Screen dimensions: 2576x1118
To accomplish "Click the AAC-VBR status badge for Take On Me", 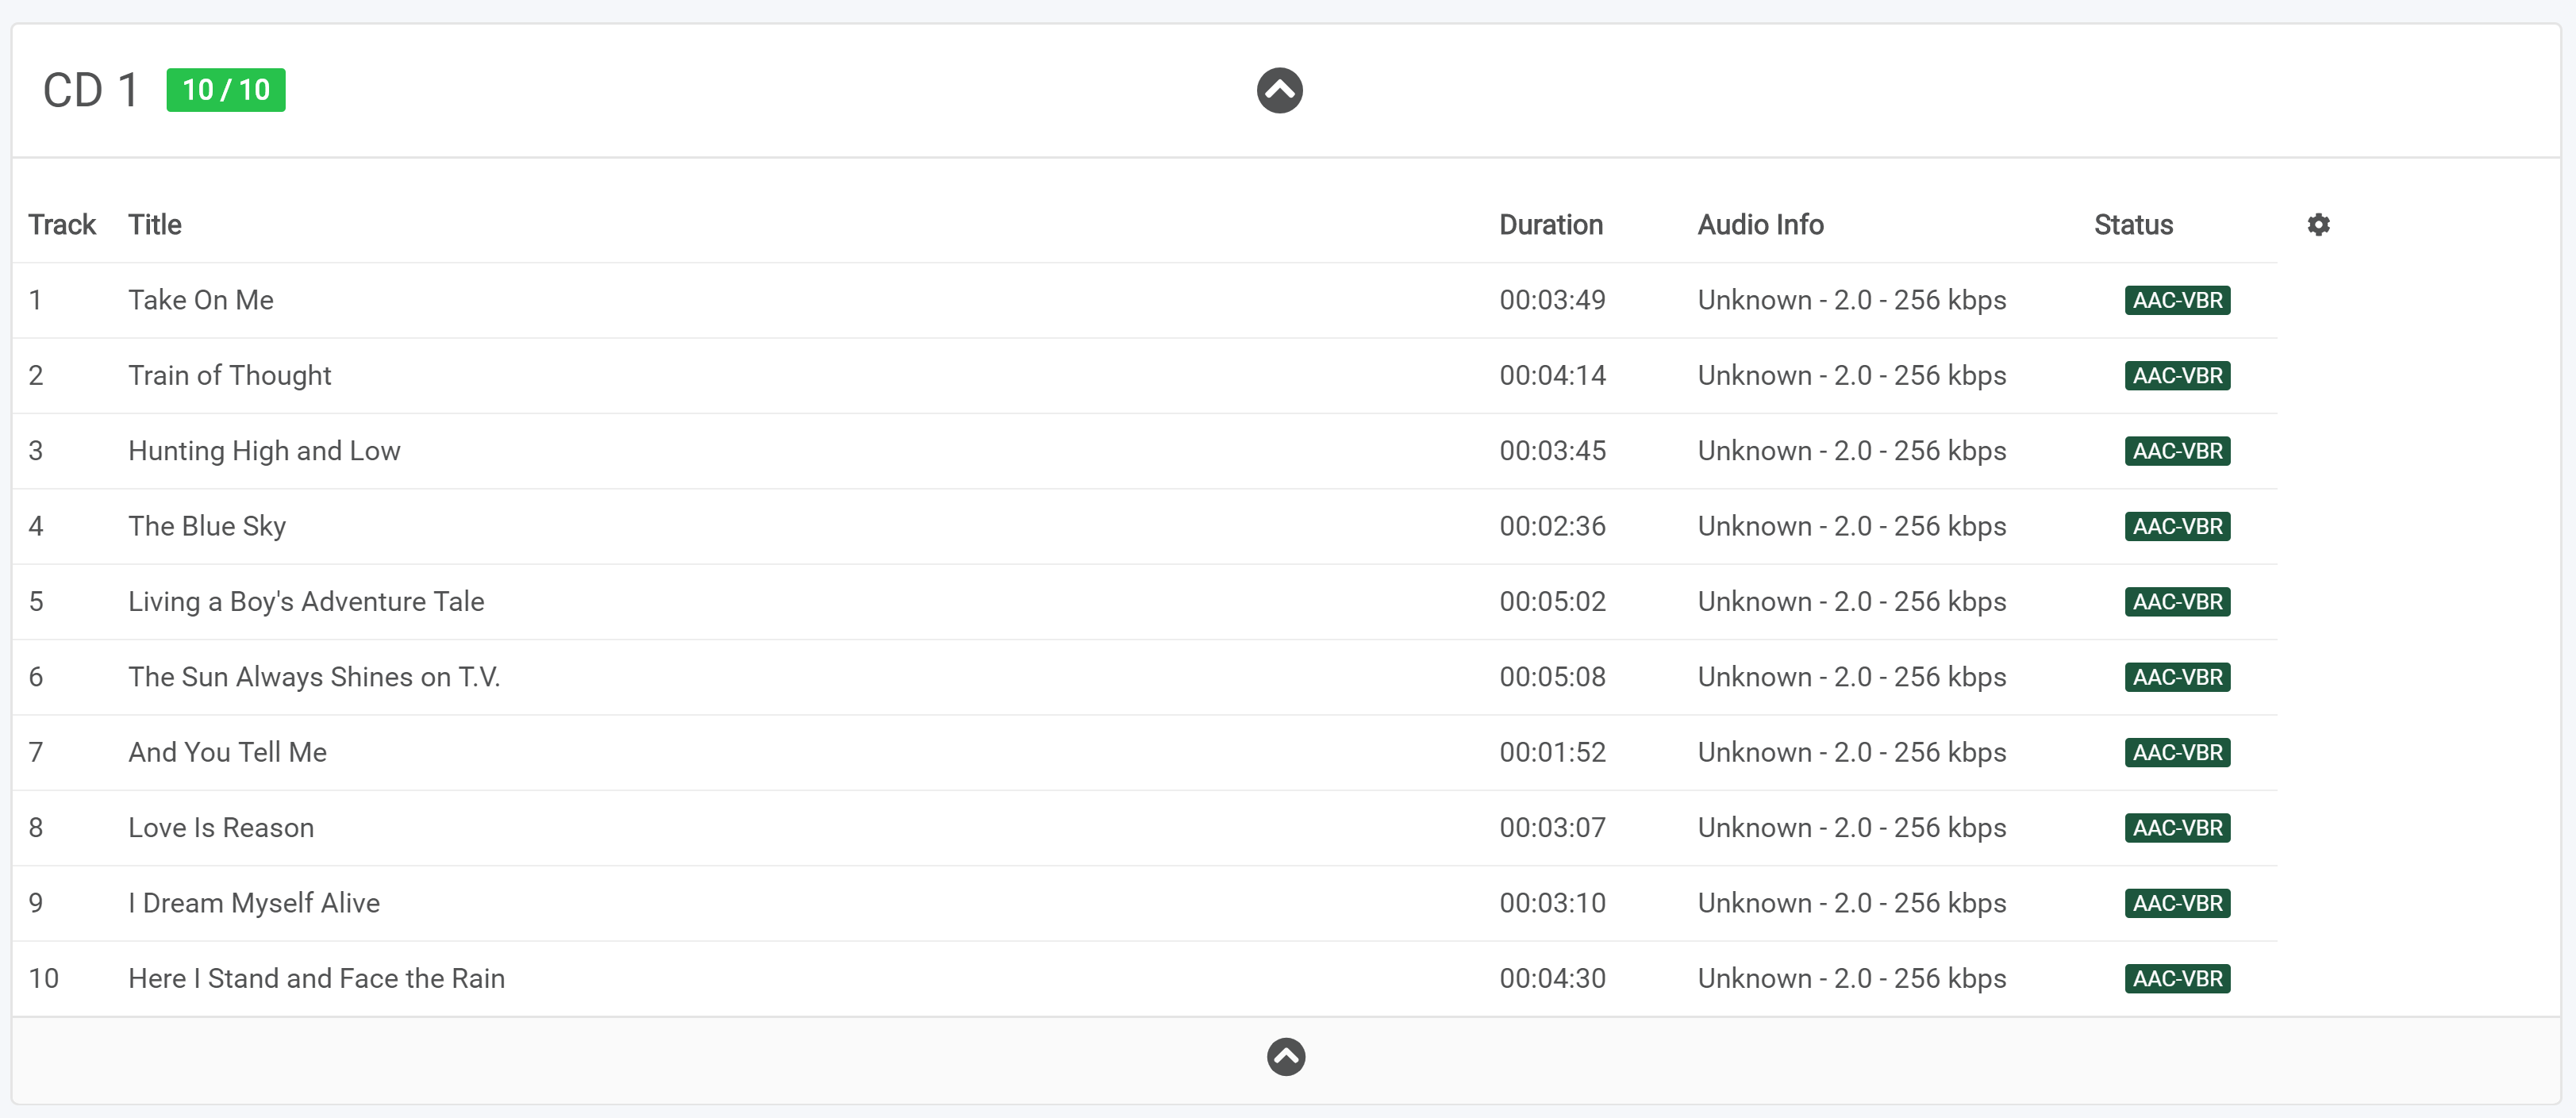I will pos(2177,299).
